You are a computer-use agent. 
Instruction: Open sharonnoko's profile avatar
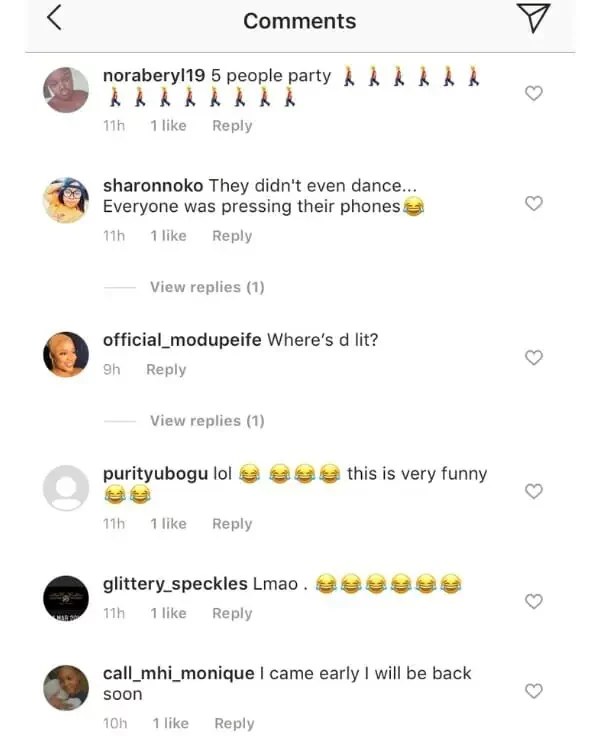67,200
